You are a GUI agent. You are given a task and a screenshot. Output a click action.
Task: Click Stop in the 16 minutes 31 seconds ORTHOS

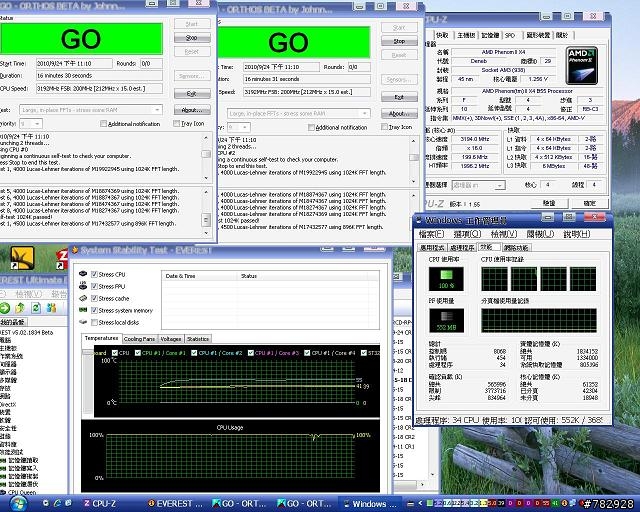tap(399, 41)
